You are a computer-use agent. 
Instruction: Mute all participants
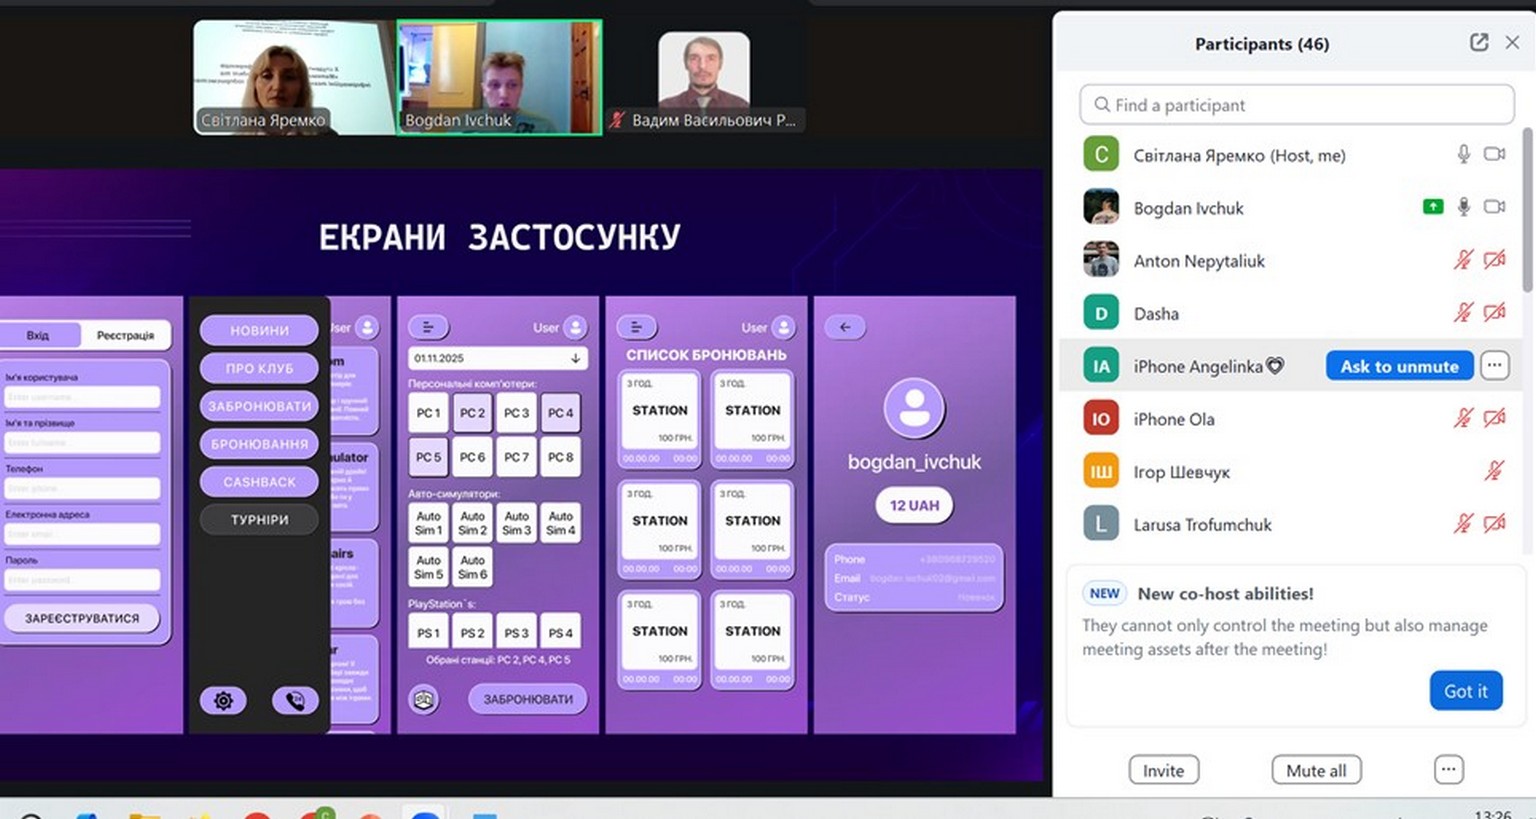pyautogui.click(x=1315, y=770)
